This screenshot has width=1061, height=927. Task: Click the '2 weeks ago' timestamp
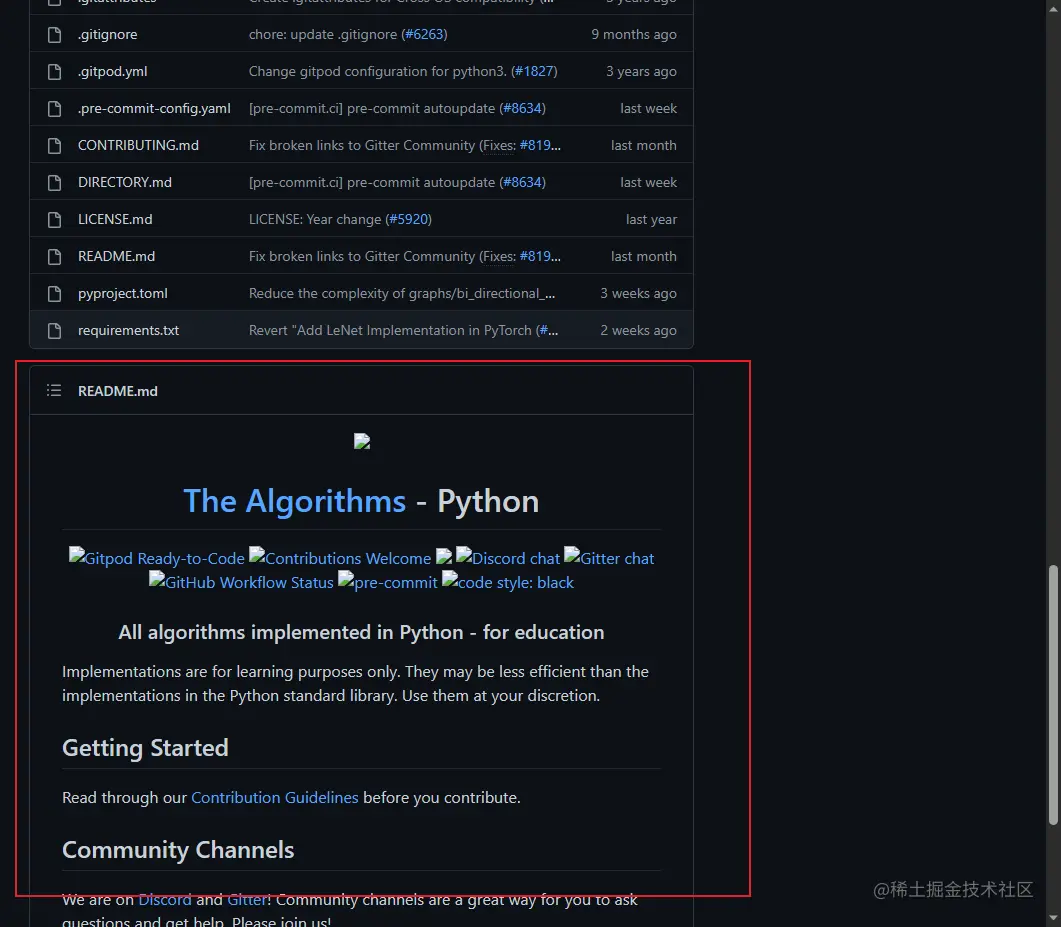(638, 330)
